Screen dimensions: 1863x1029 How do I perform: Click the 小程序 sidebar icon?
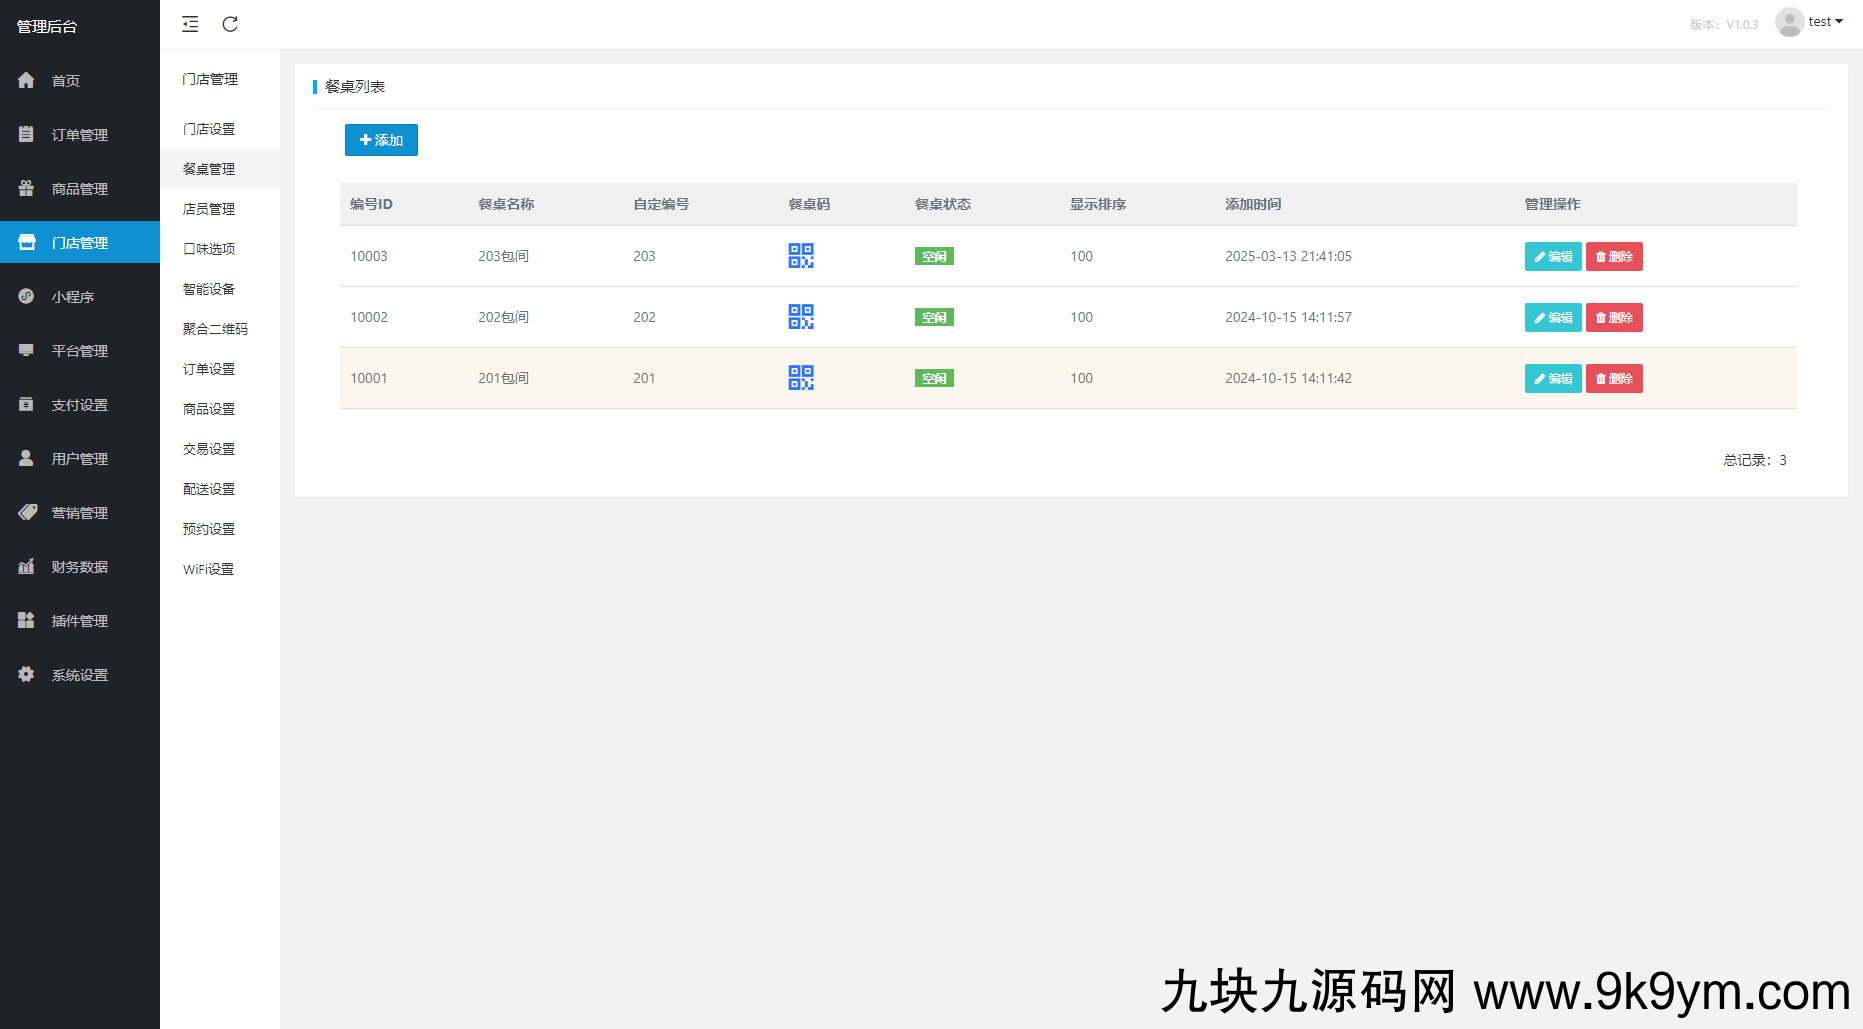tap(26, 296)
